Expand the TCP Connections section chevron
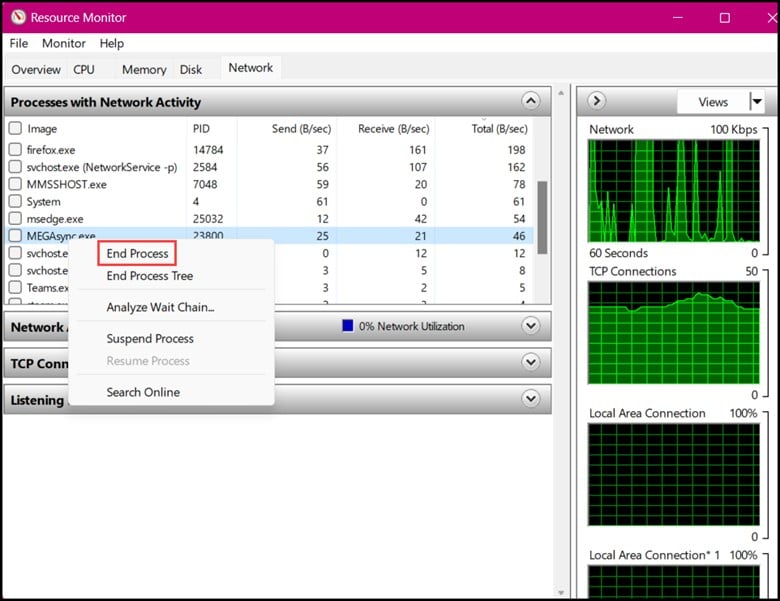Viewport: 780px width, 601px height. point(531,362)
